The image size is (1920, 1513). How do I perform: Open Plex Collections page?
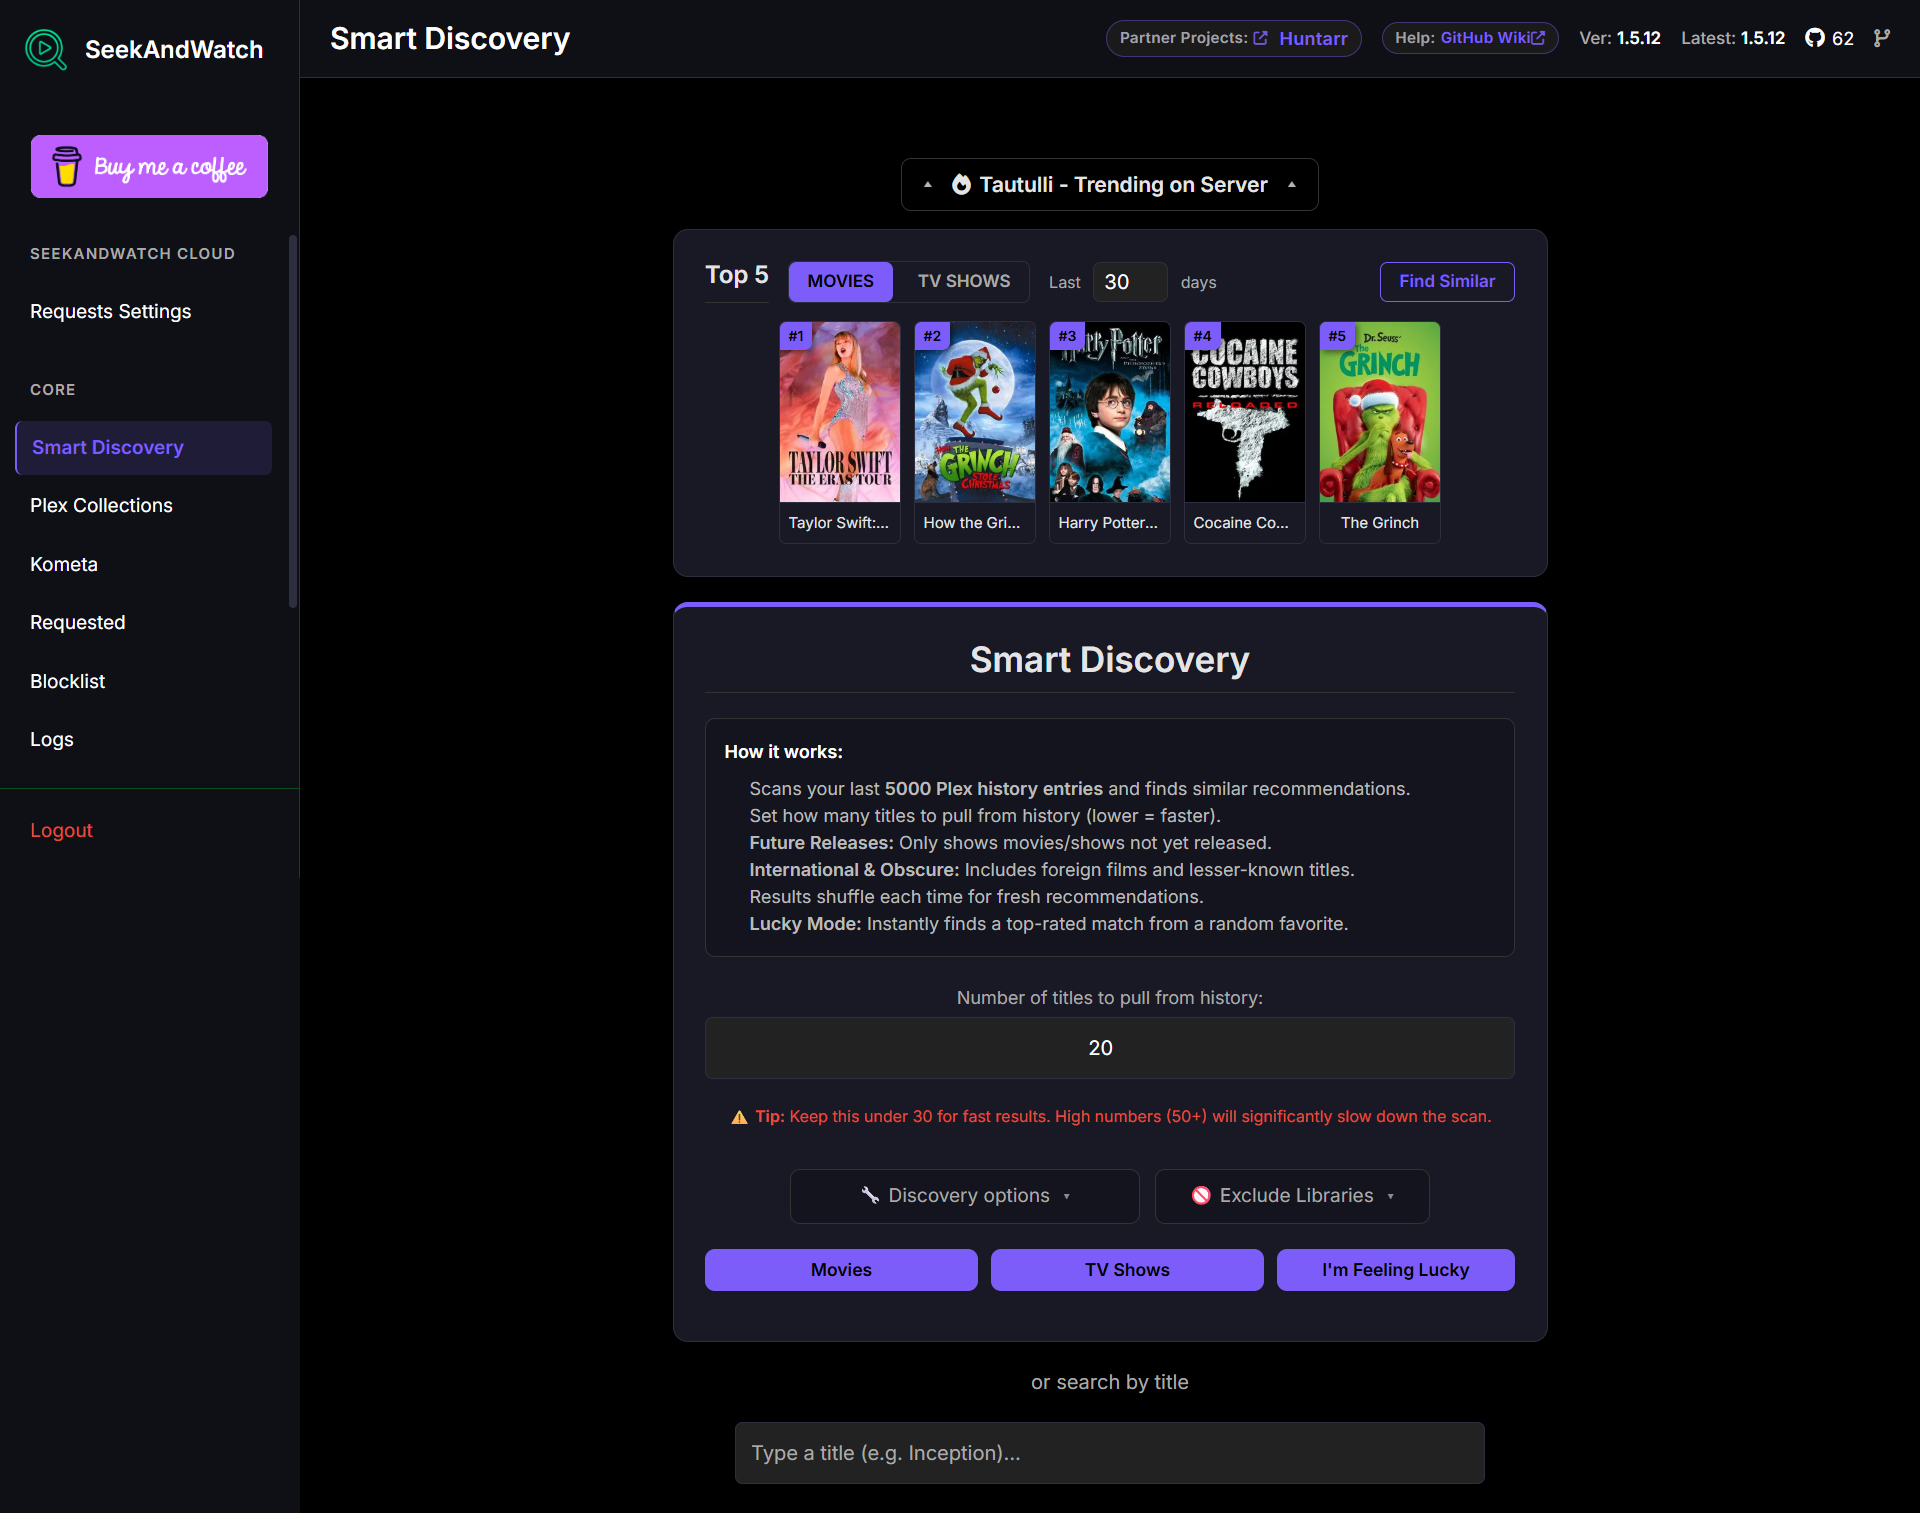(x=101, y=505)
